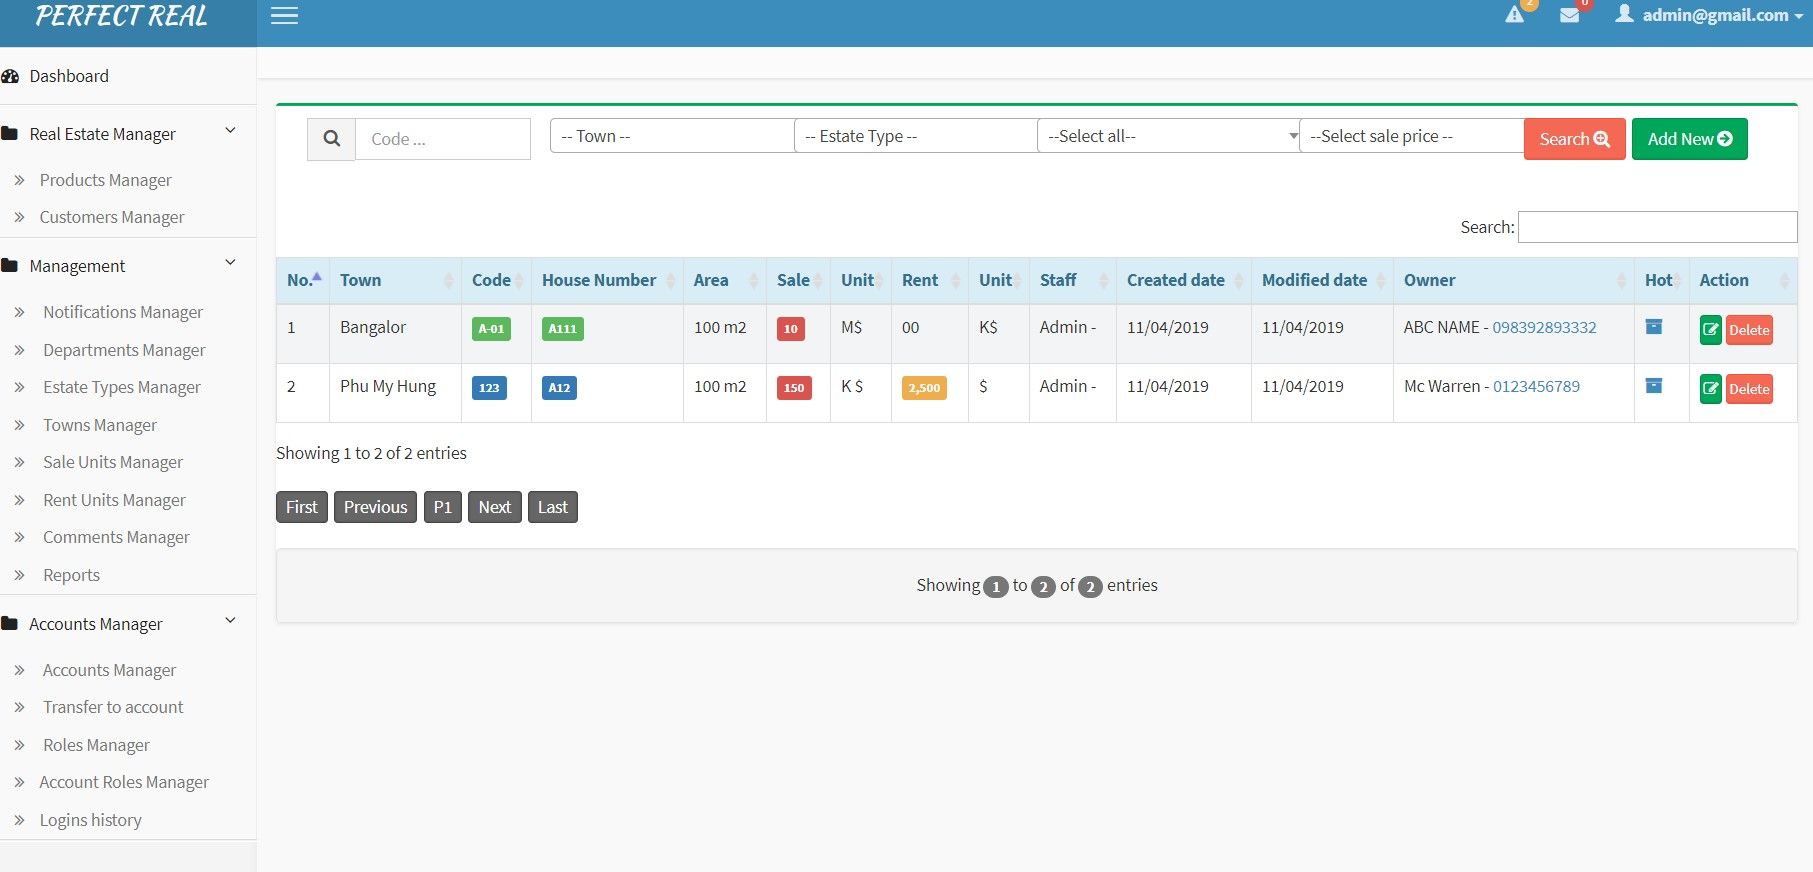Click the edit icon for Bangalor row

tap(1710, 330)
